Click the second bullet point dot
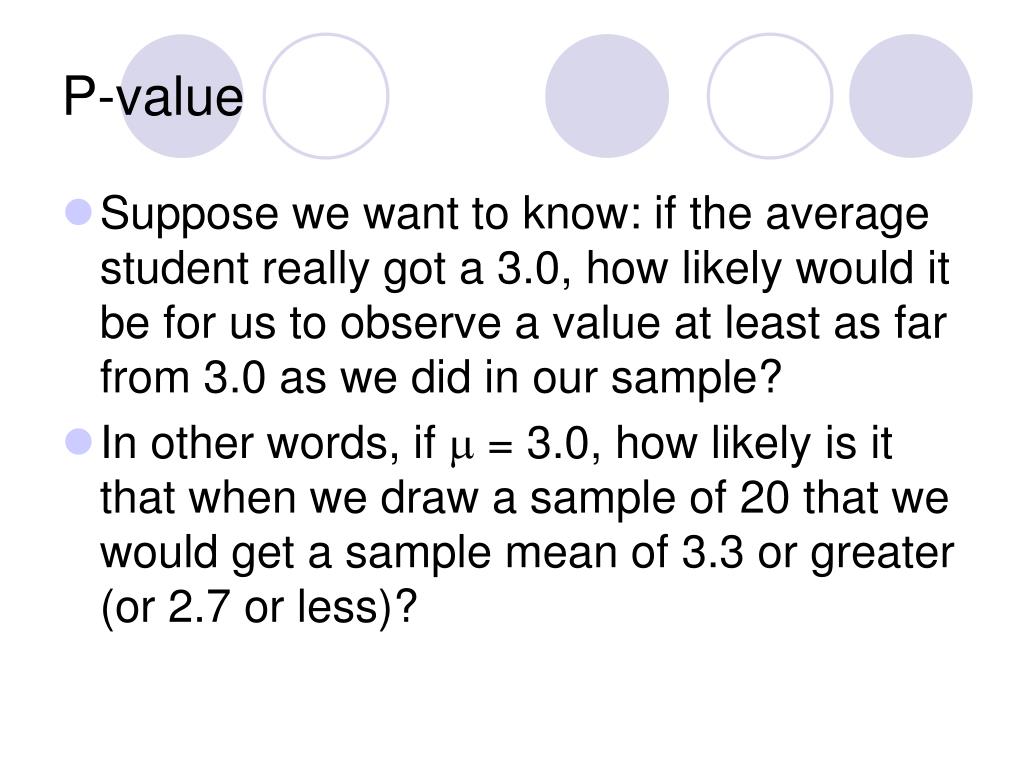Screen dimensions: 1024x768 (81, 441)
